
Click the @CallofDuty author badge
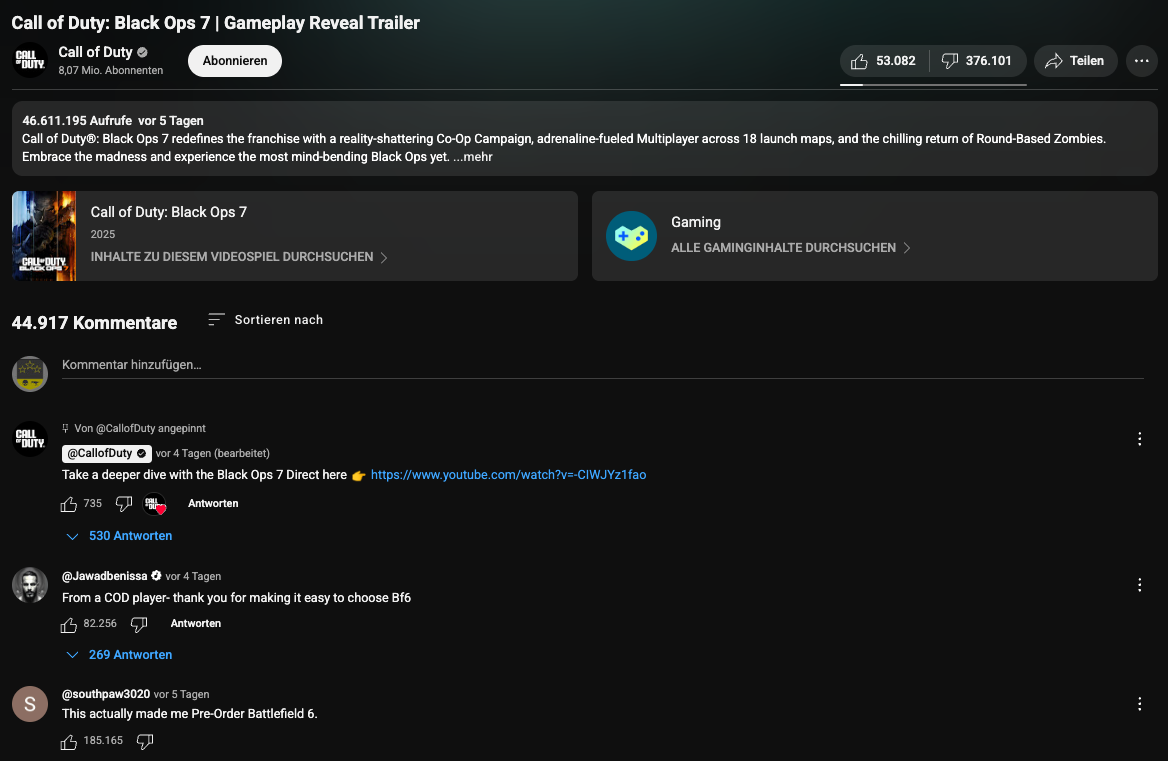click(107, 453)
